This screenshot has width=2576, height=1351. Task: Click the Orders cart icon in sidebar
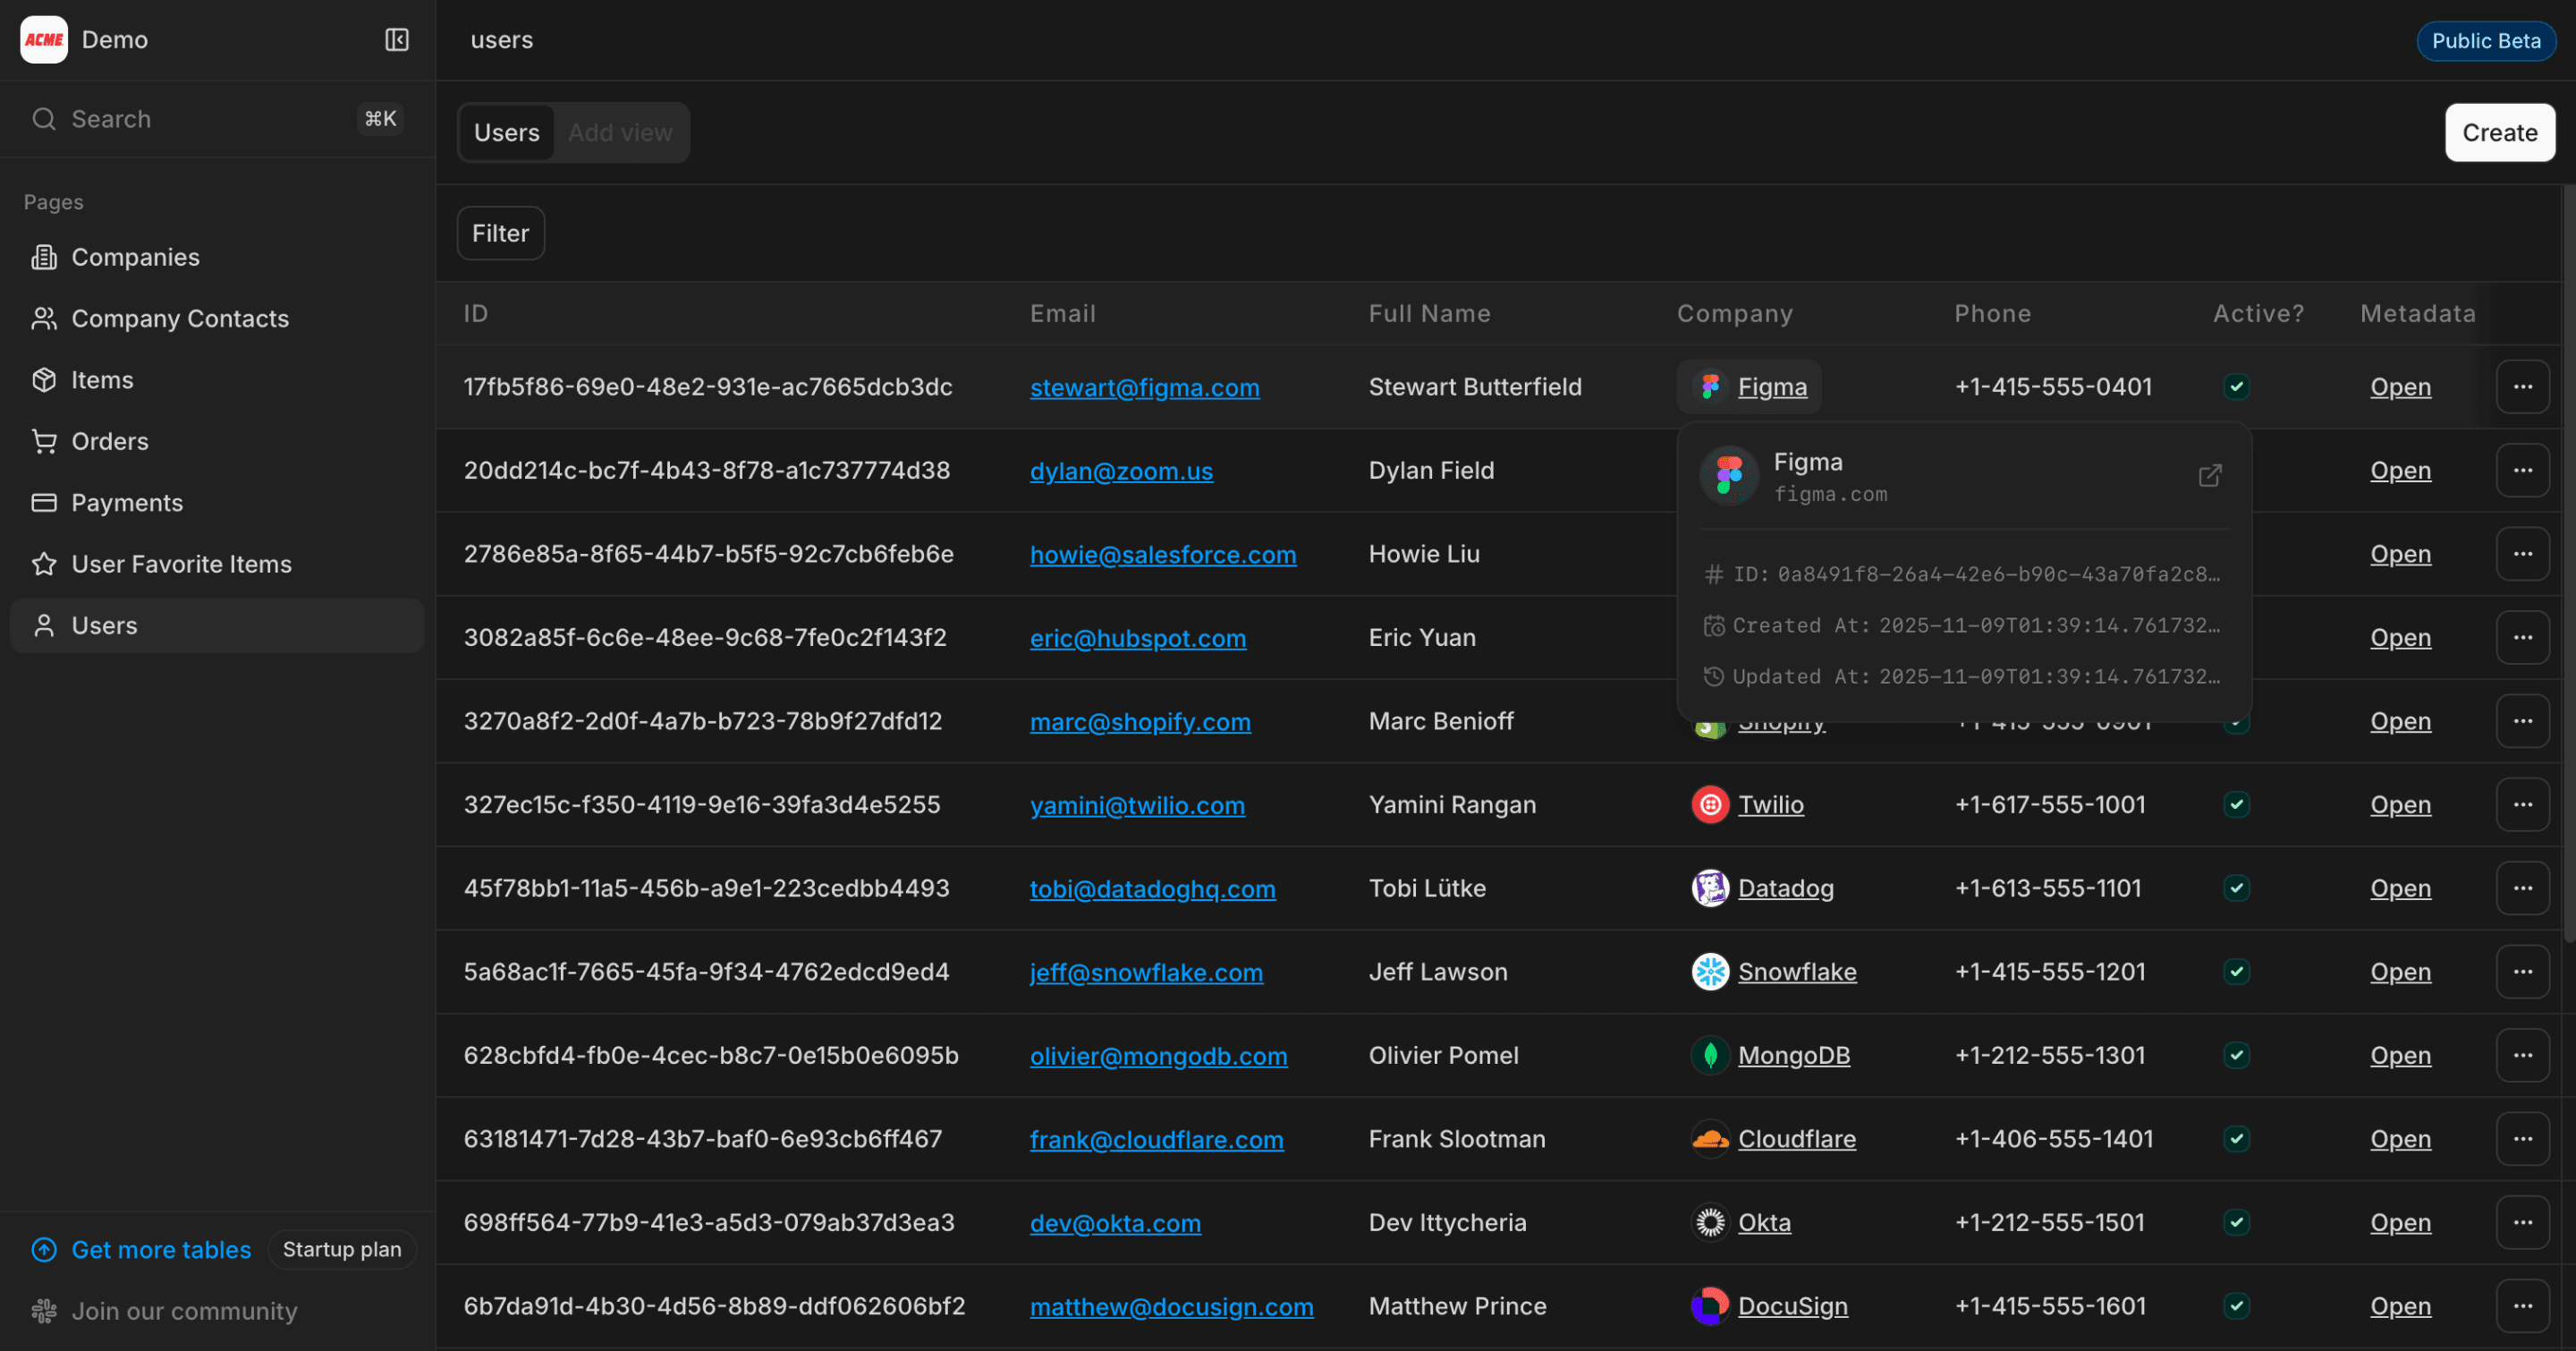point(44,441)
